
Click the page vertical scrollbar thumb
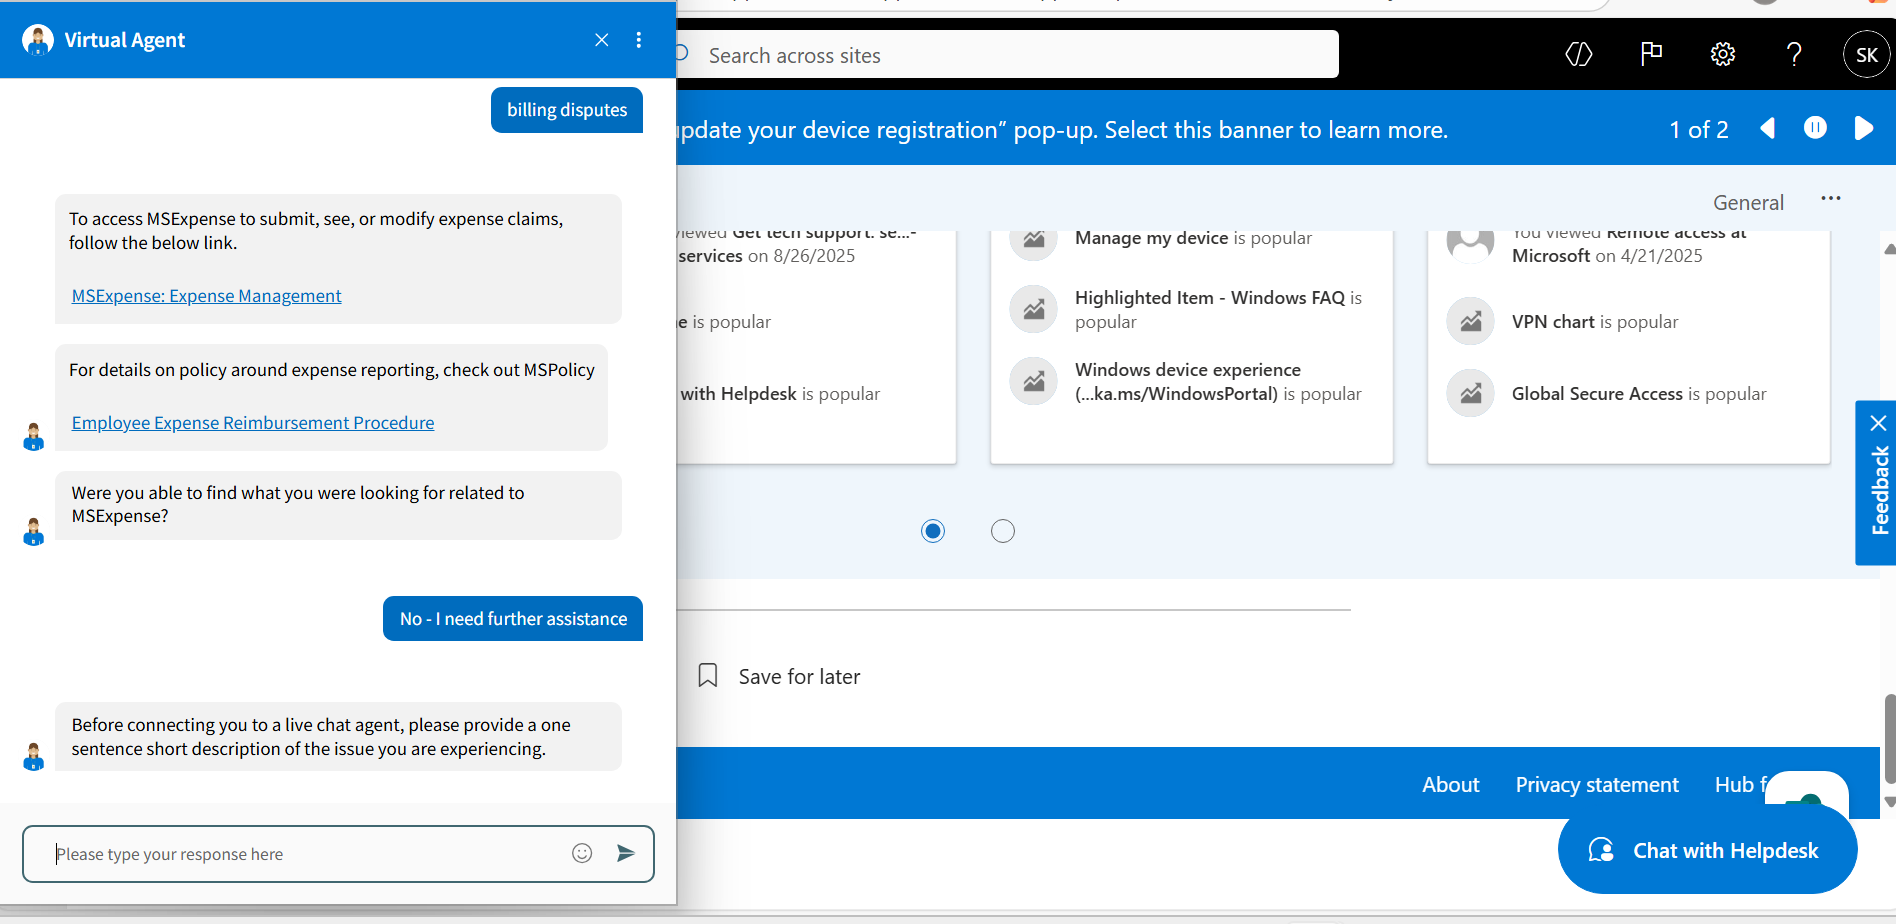pos(1888,738)
